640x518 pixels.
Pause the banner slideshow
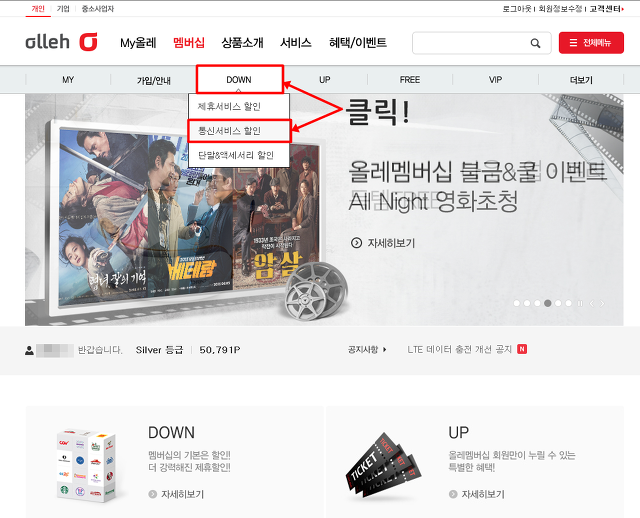(580, 303)
